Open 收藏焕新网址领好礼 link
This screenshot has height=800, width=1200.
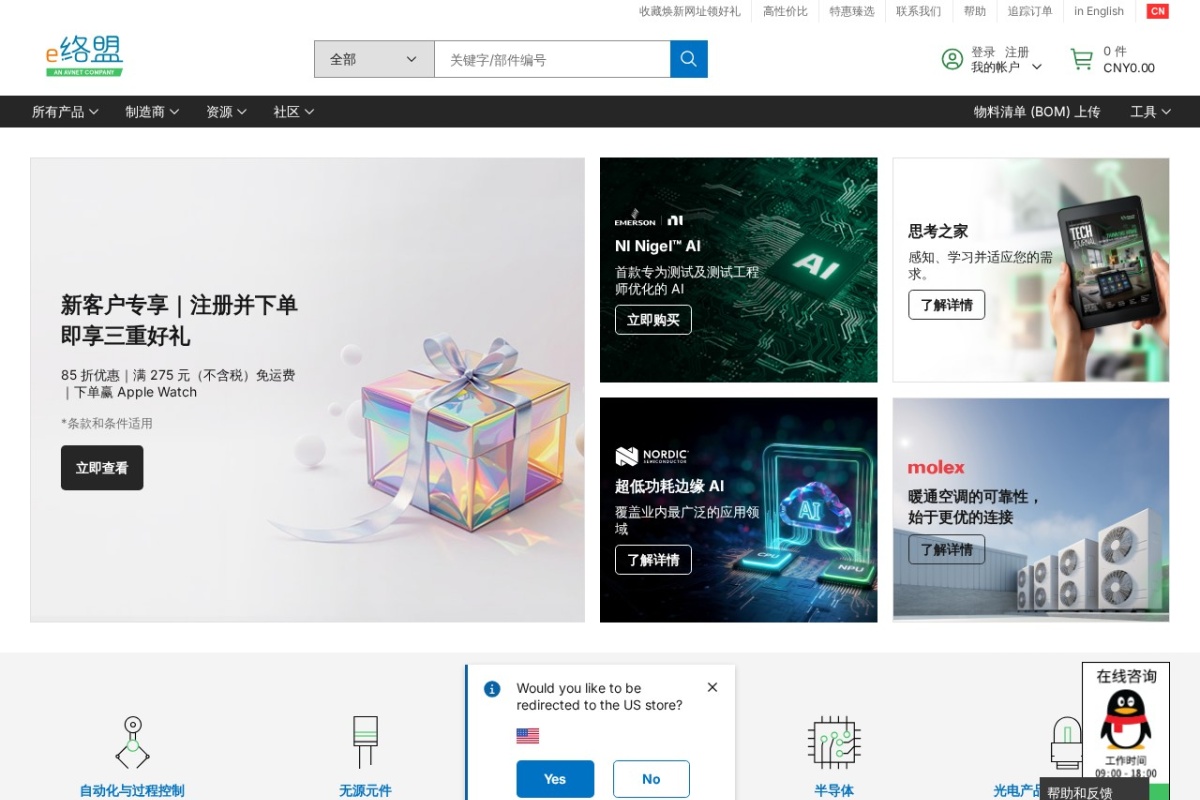point(690,11)
